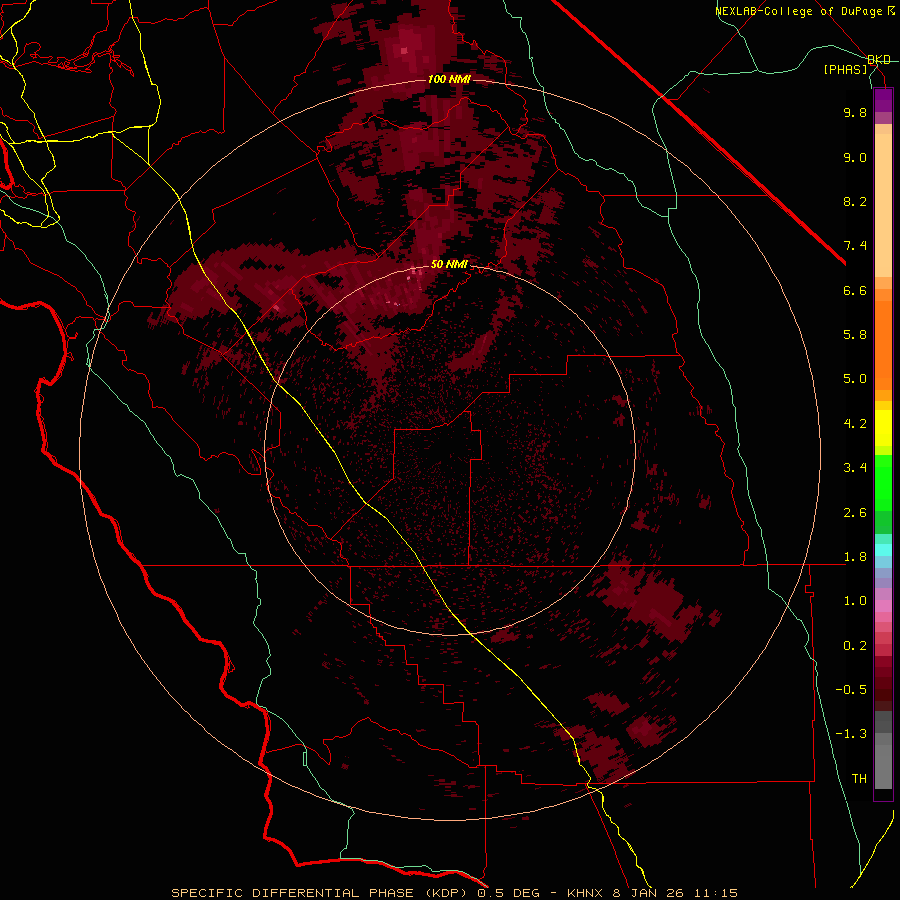Click the 9.0 value on color scale
The image size is (900, 900).
[855, 157]
